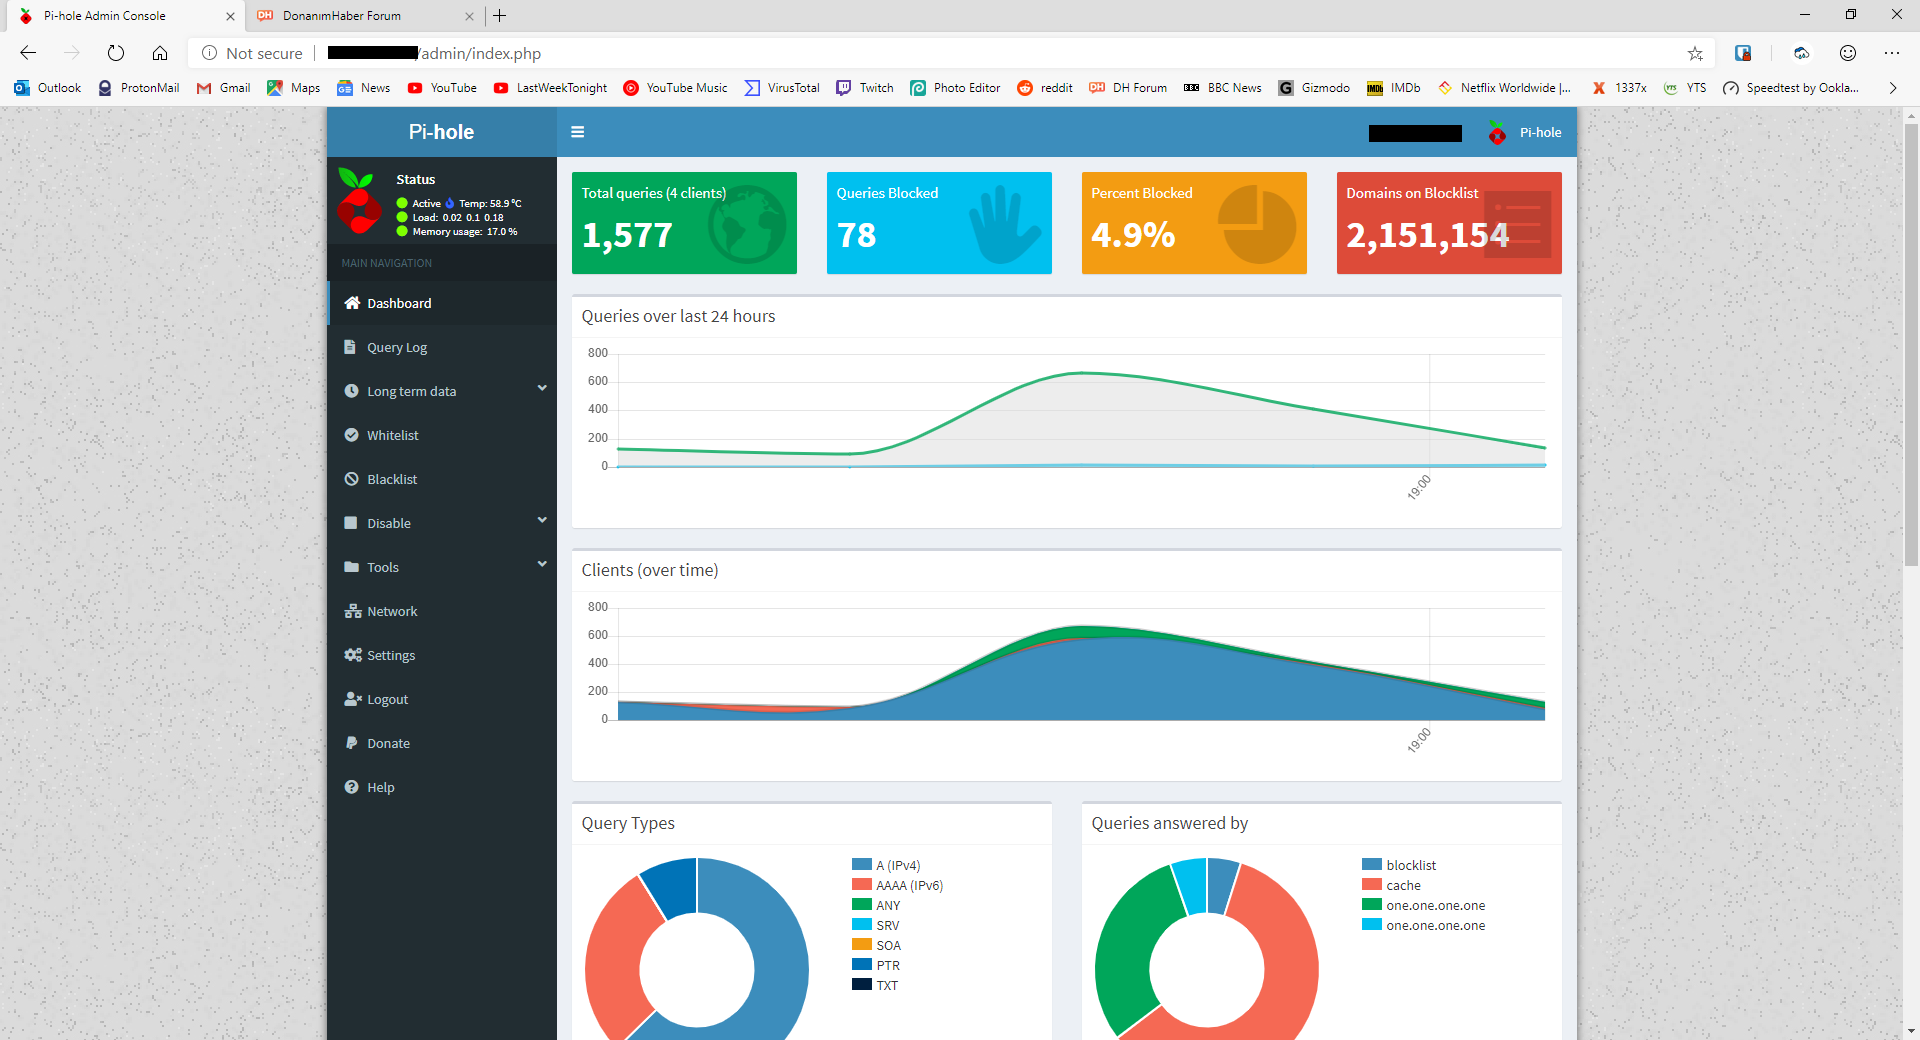Close the DonanimHaber Forum tab

[469, 16]
